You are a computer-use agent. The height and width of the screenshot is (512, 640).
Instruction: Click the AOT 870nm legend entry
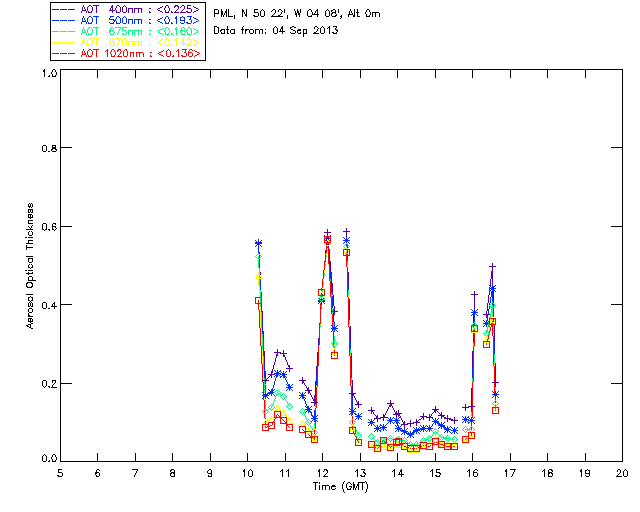pos(128,42)
